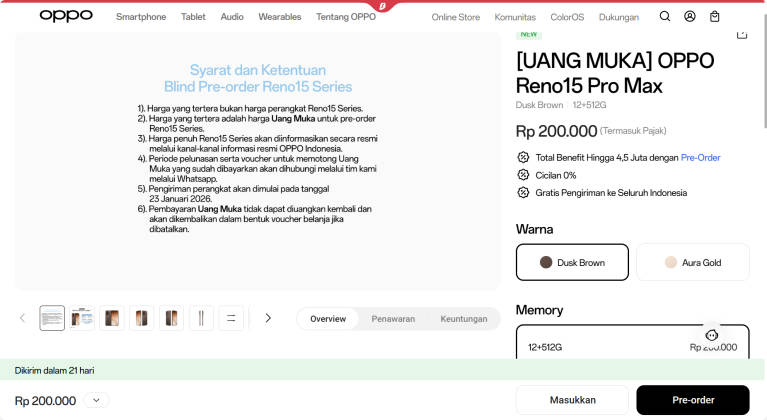Click discount badge icon beside Gratis Pengiriman

pos(523,193)
